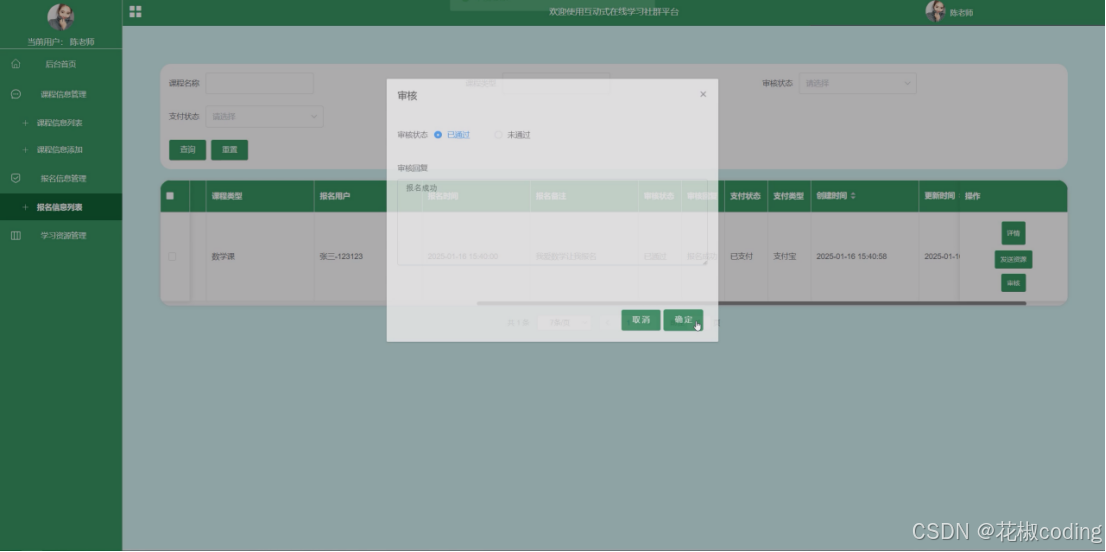This screenshot has height=552, width=1106.
Task: Check the 数学课 row checkbox
Action: click(172, 257)
